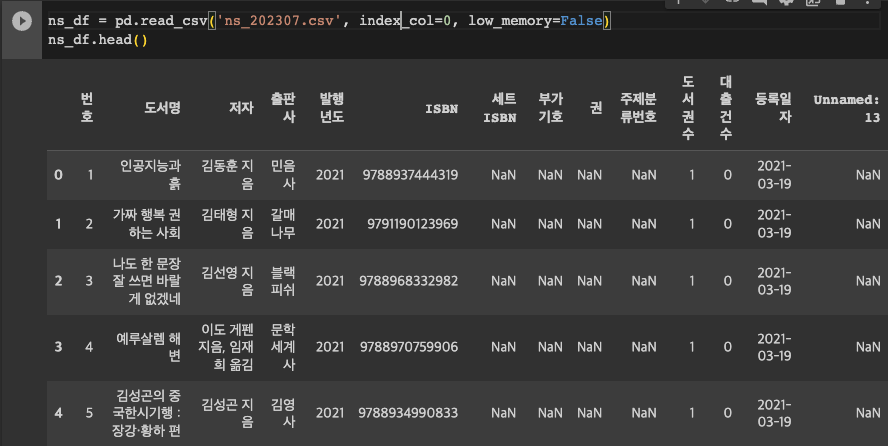Click publisher cell 김영사
Viewport: 888px width, 446px height.
[x=283, y=413]
